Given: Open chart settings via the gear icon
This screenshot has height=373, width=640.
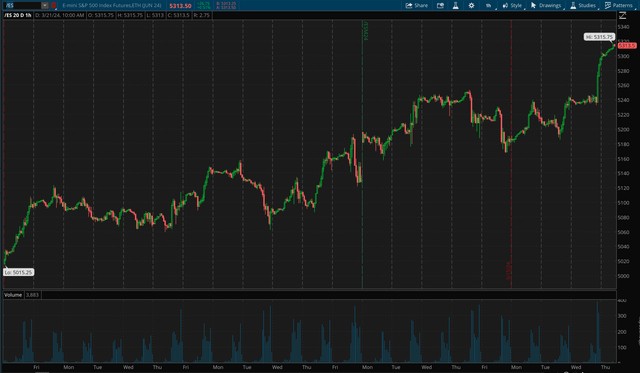Looking at the screenshot, I should [x=471, y=5].
